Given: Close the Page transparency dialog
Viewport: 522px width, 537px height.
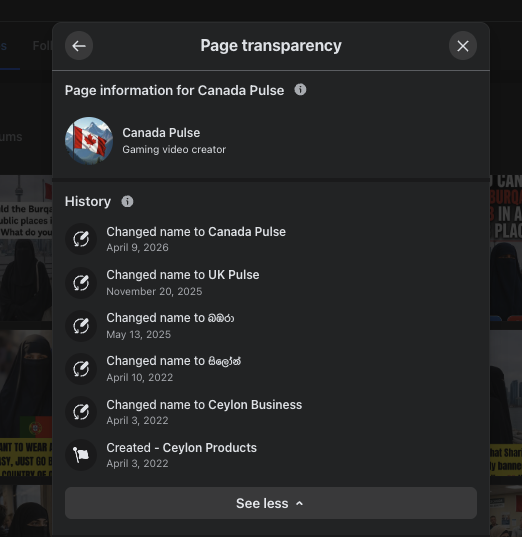Looking at the screenshot, I should click(x=463, y=46).
